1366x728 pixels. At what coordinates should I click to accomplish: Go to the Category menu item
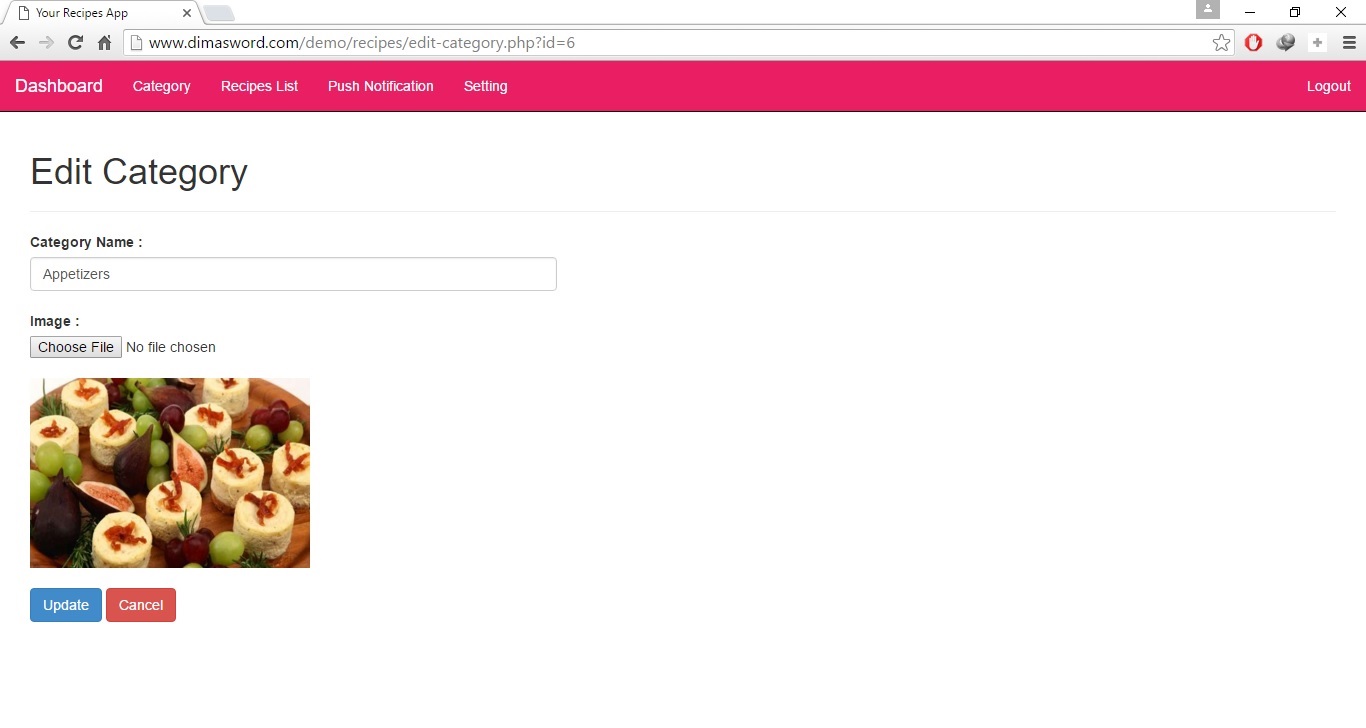point(161,86)
